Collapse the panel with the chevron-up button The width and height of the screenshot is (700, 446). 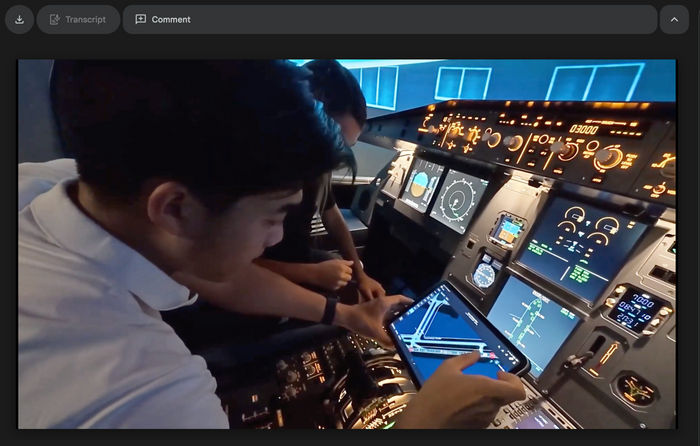pyautogui.click(x=674, y=20)
